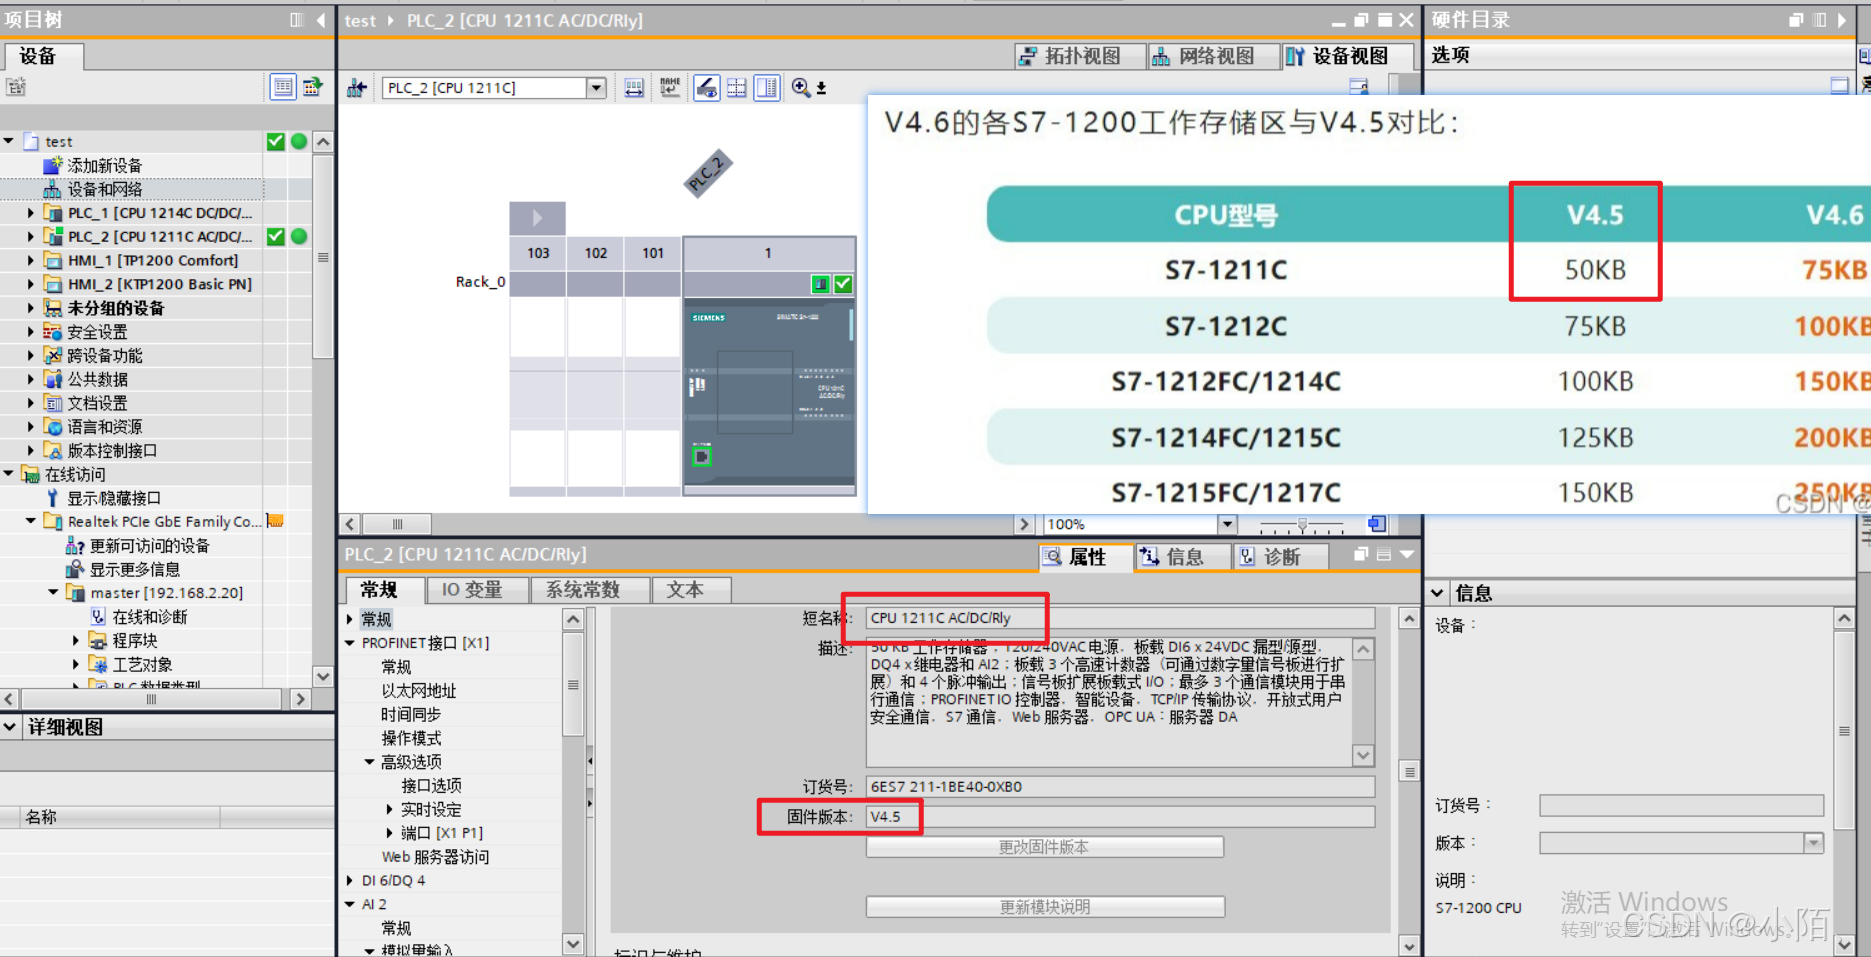This screenshot has width=1871, height=957.
Task: Collapse PROFINET接口 [X1] properties node
Action: pos(350,643)
